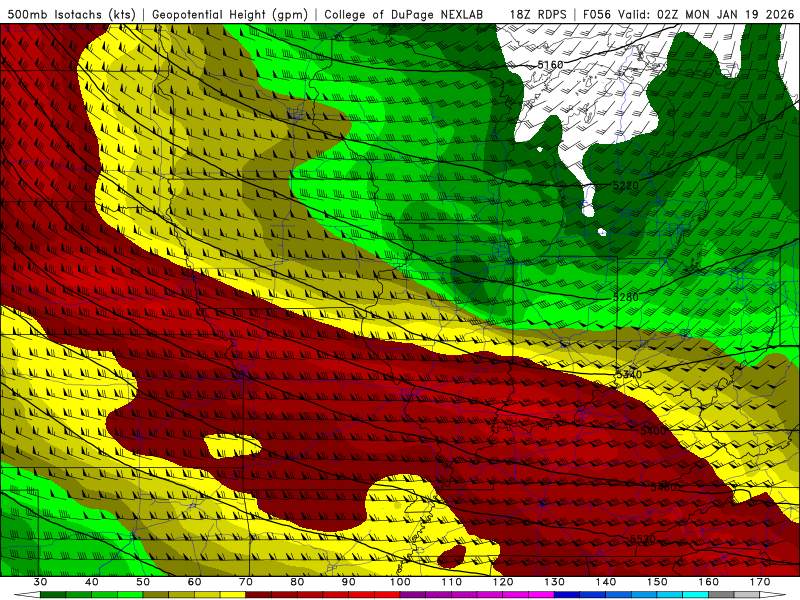Select the darkest green colorbar swatch at 30

click(x=53, y=595)
